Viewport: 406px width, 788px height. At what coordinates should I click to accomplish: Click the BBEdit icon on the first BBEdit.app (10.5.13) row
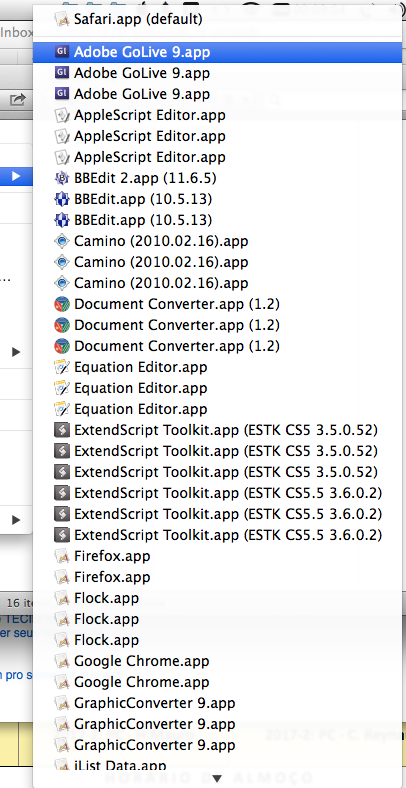[x=61, y=200]
